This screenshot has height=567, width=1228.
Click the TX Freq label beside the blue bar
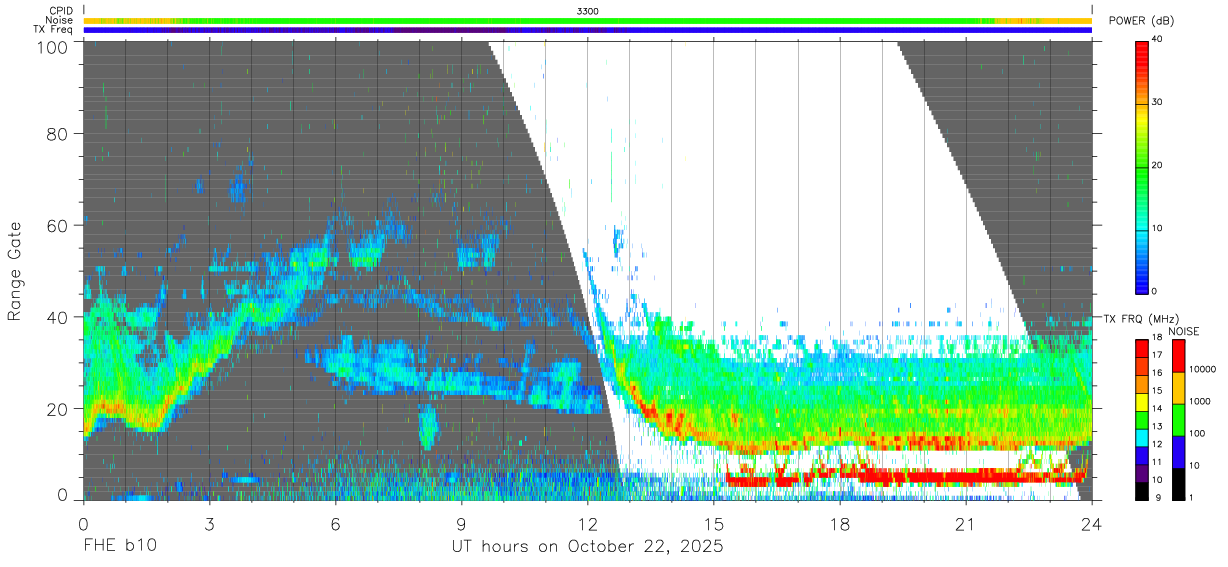click(54, 30)
